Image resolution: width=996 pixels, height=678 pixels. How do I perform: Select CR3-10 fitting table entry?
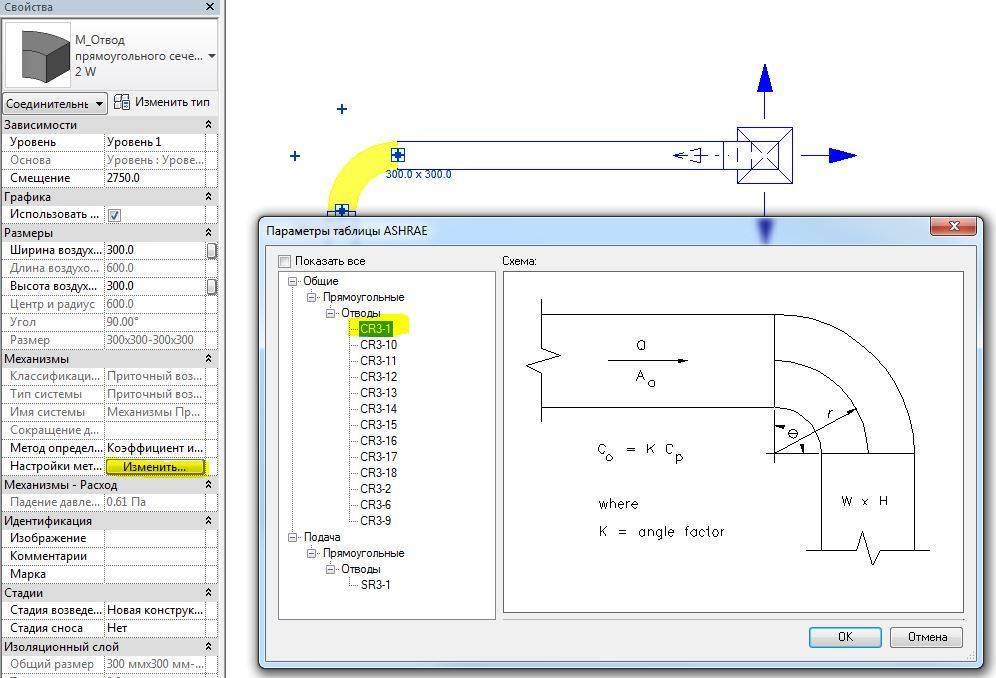(x=379, y=344)
